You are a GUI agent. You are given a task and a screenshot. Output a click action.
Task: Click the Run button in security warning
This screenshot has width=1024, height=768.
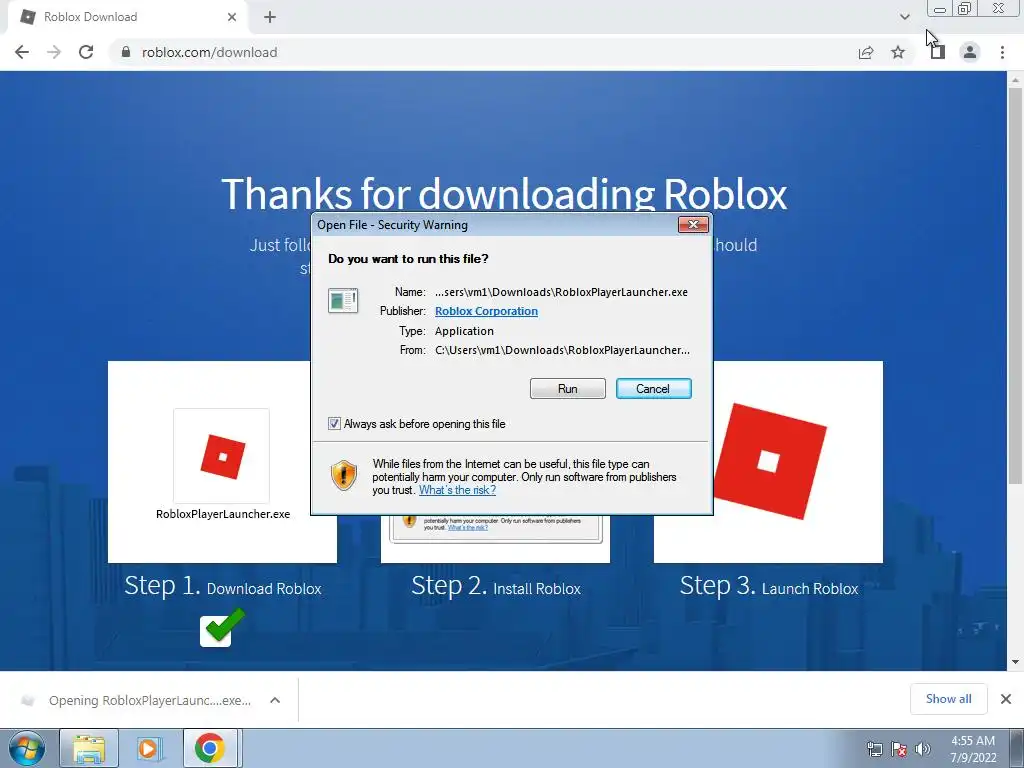568,389
